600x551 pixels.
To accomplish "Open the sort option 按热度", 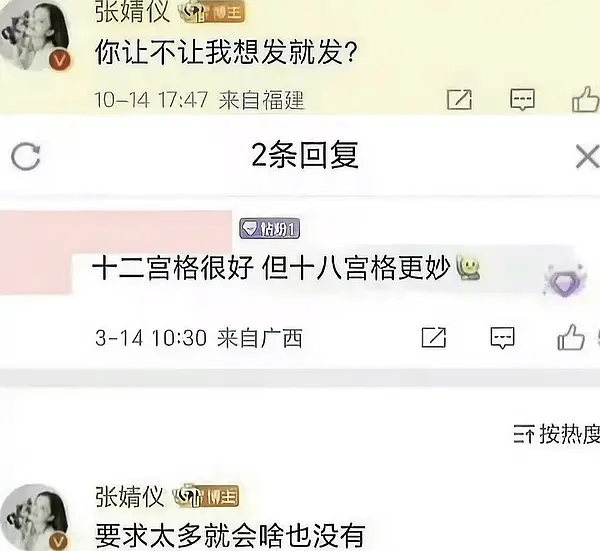I will point(556,434).
